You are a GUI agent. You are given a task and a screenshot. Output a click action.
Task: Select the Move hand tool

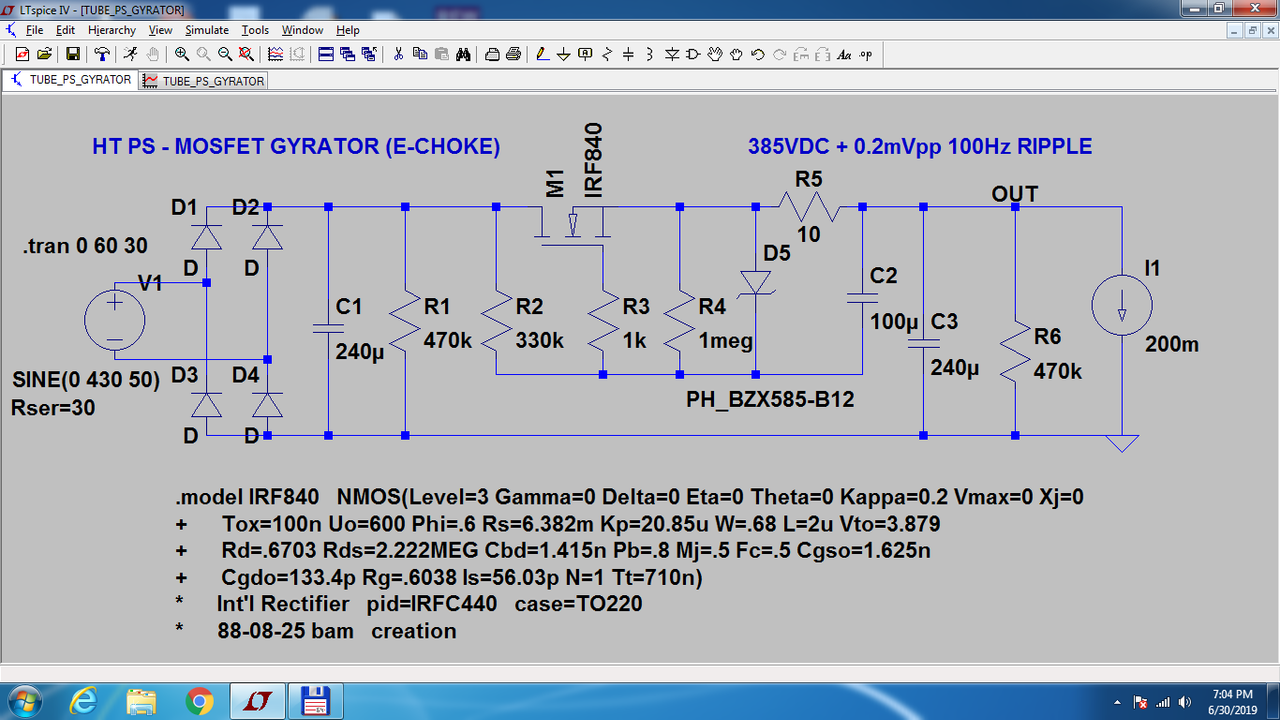(x=715, y=54)
